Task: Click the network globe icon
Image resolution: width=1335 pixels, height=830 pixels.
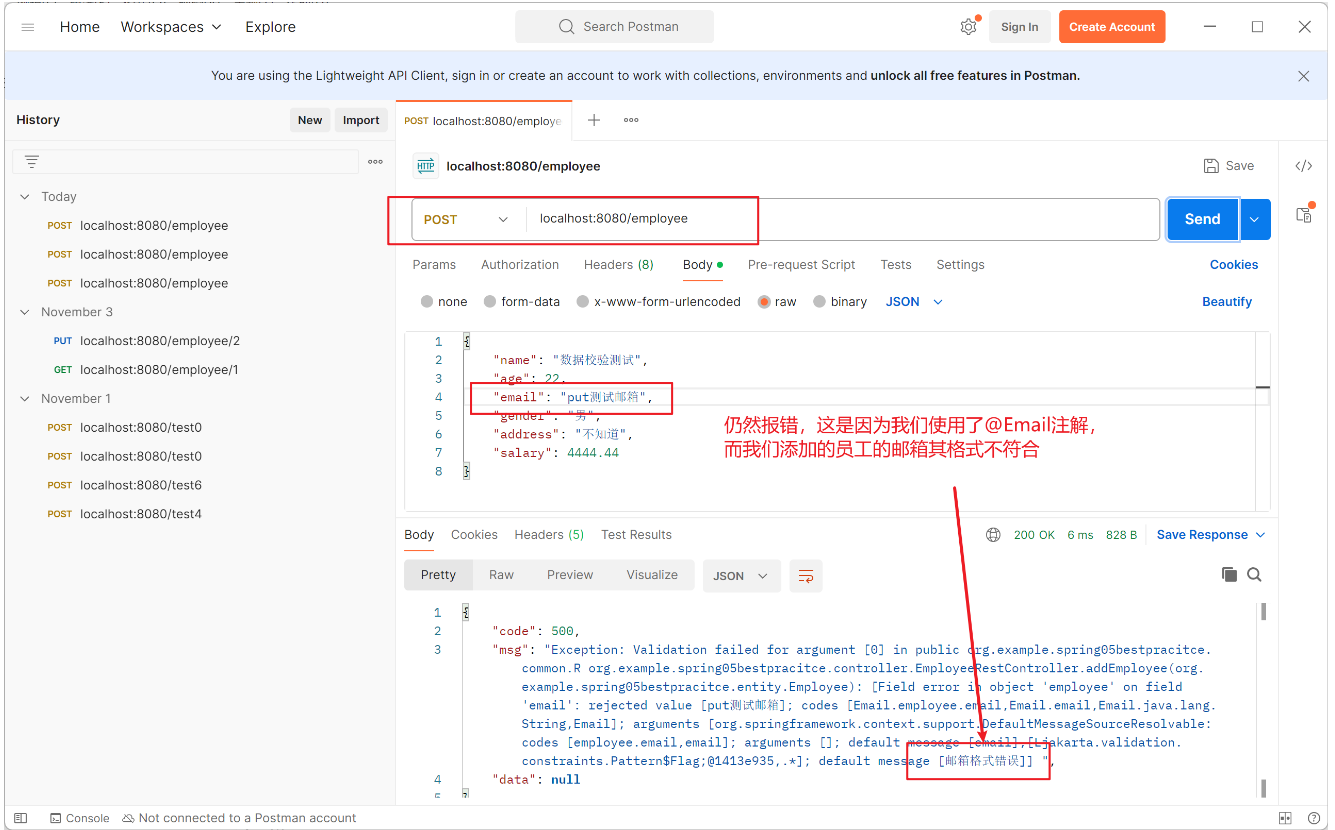Action: (x=993, y=535)
